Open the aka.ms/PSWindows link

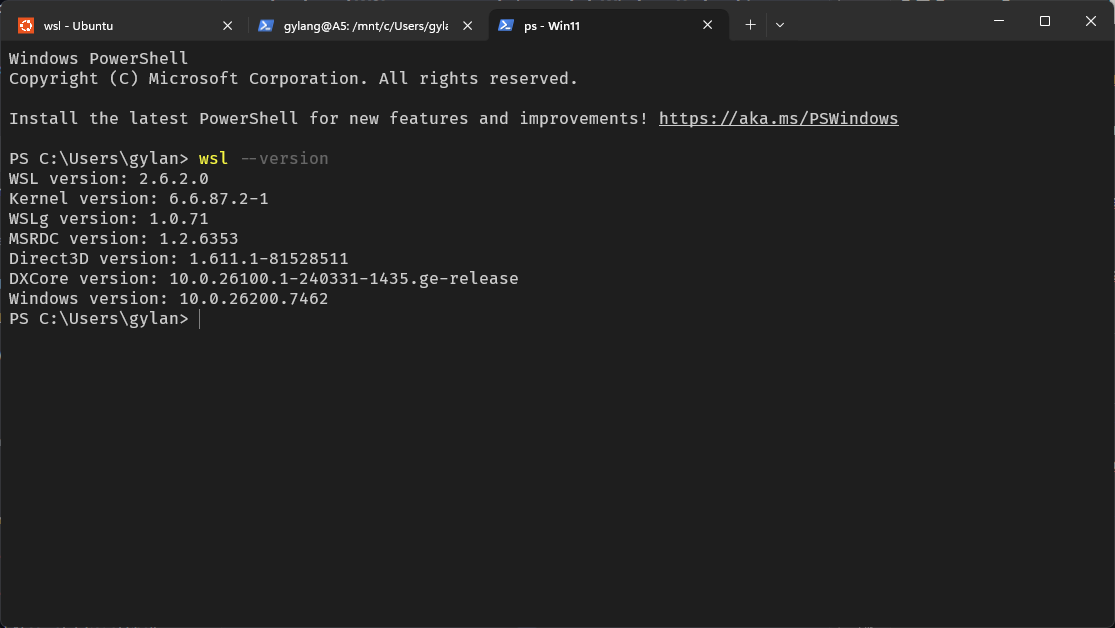(778, 119)
